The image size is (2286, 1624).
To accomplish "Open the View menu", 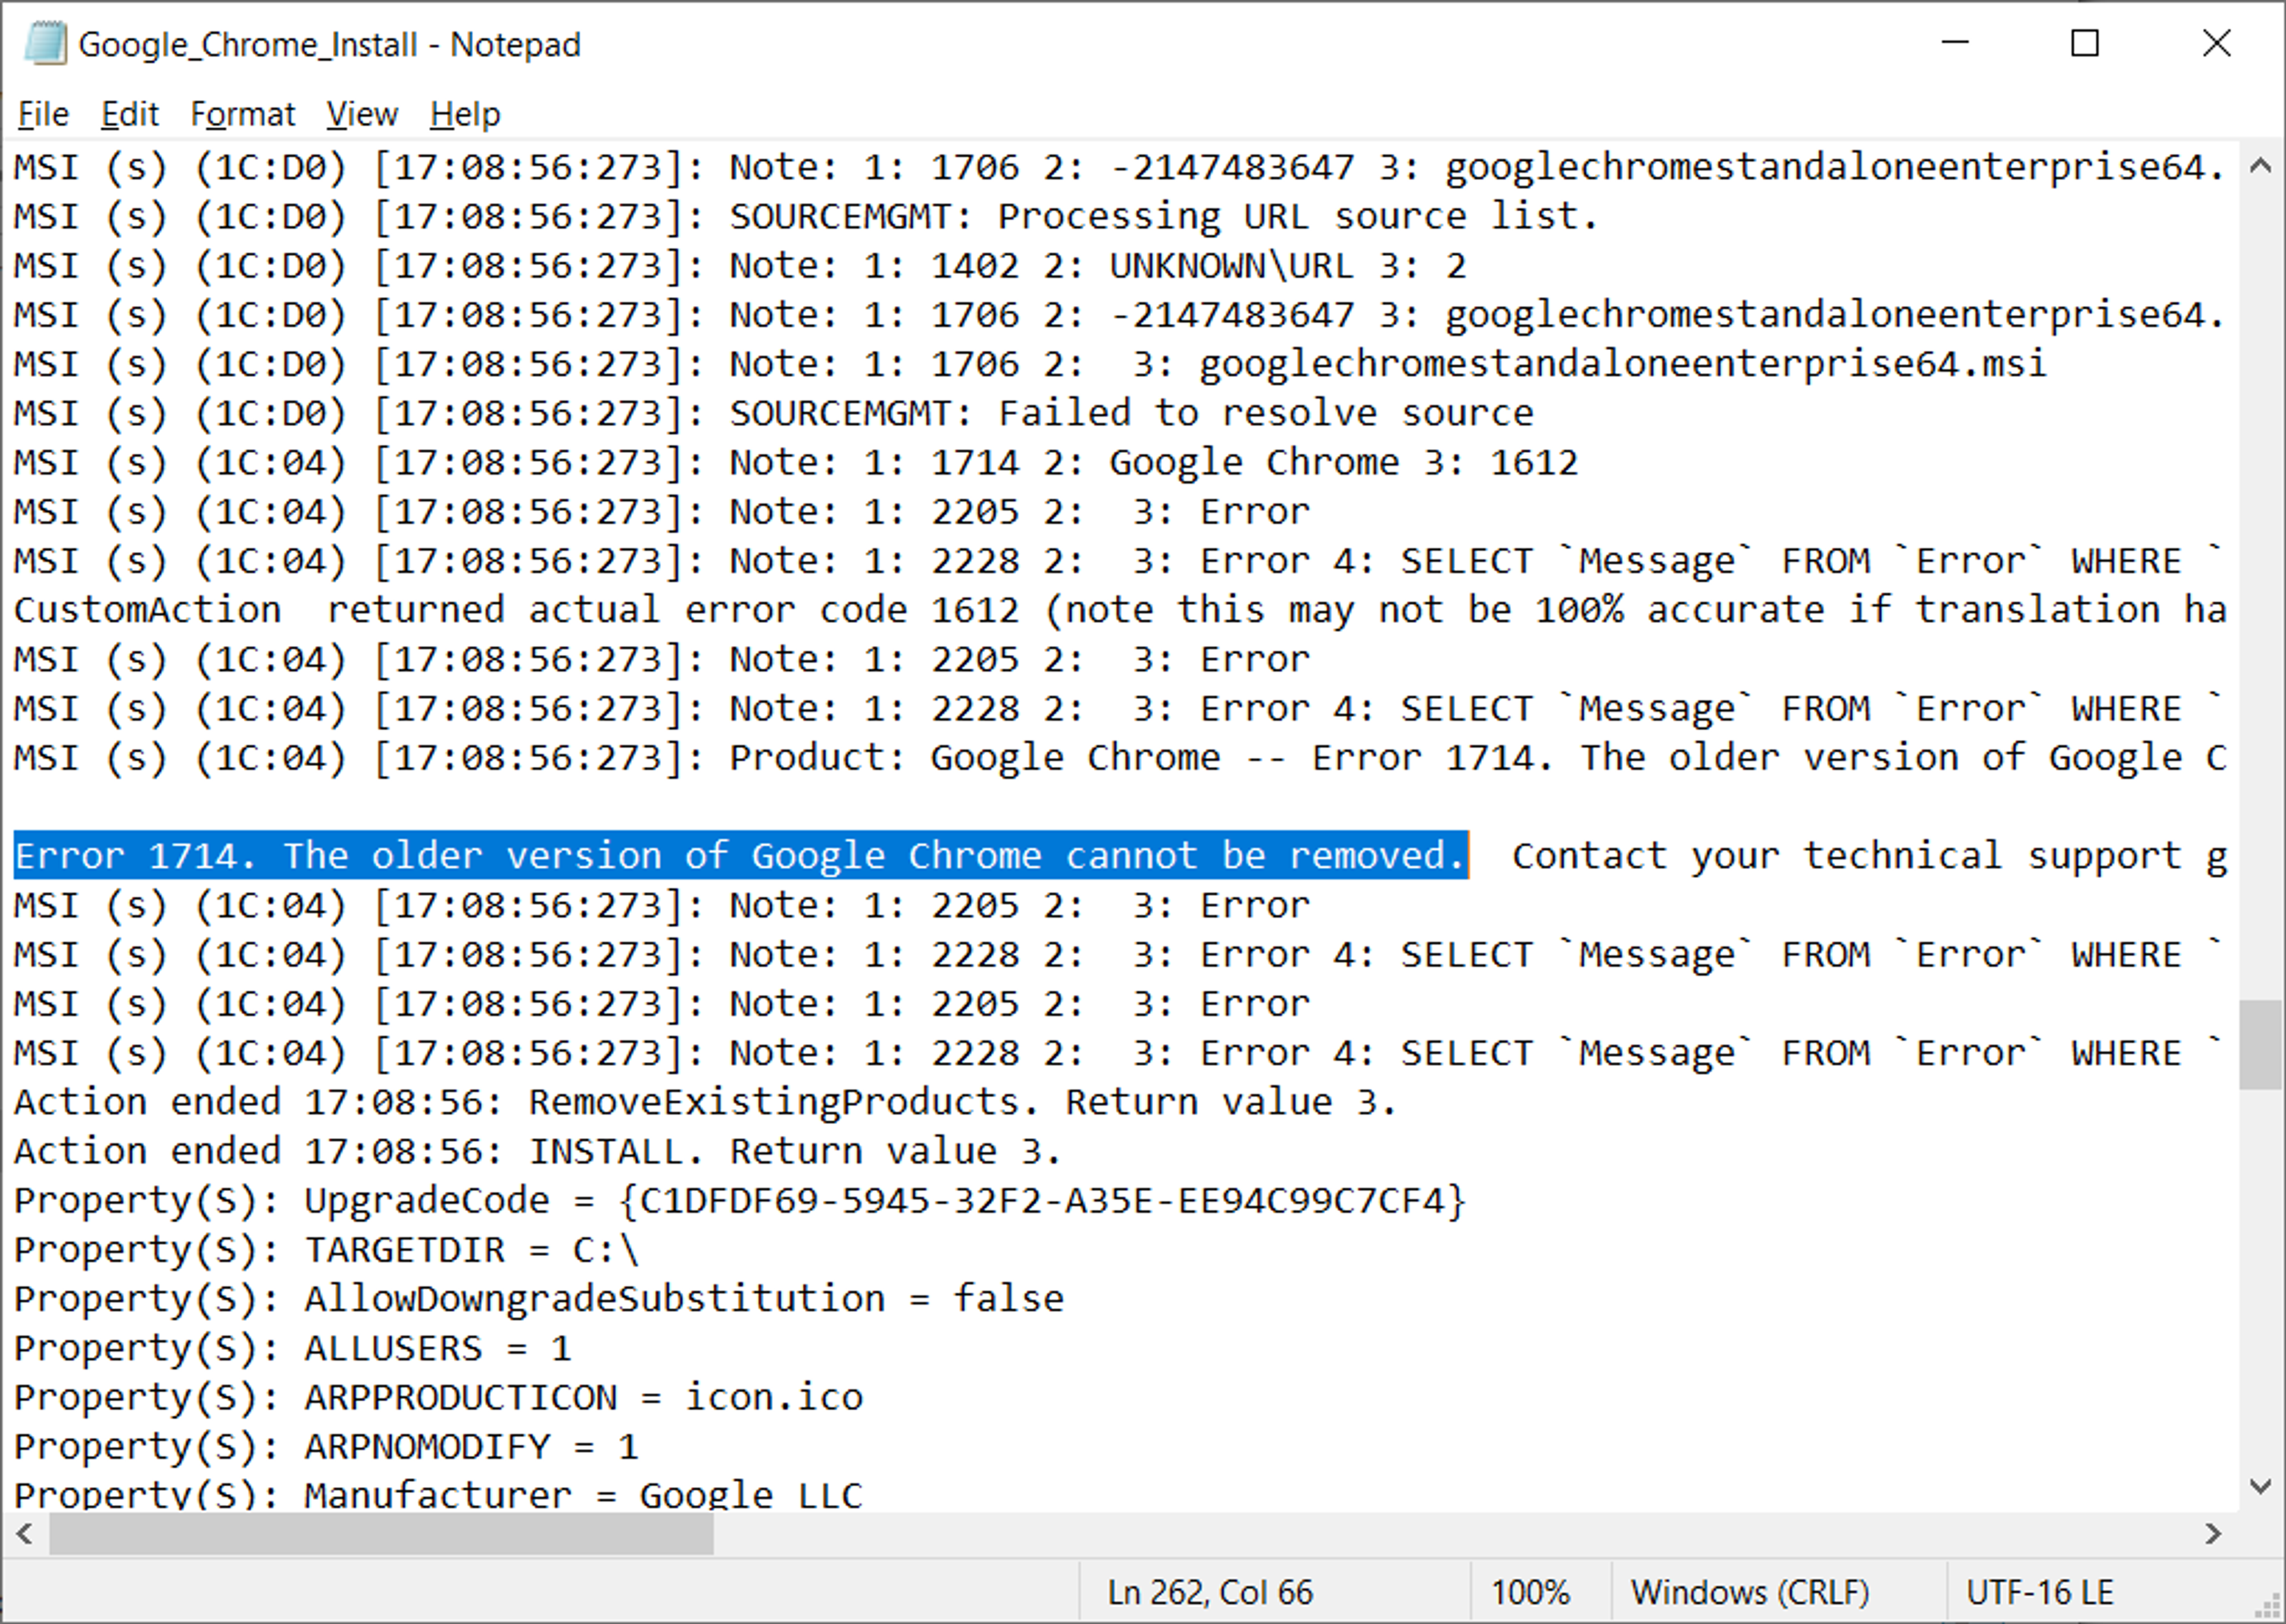I will pyautogui.click(x=362, y=115).
